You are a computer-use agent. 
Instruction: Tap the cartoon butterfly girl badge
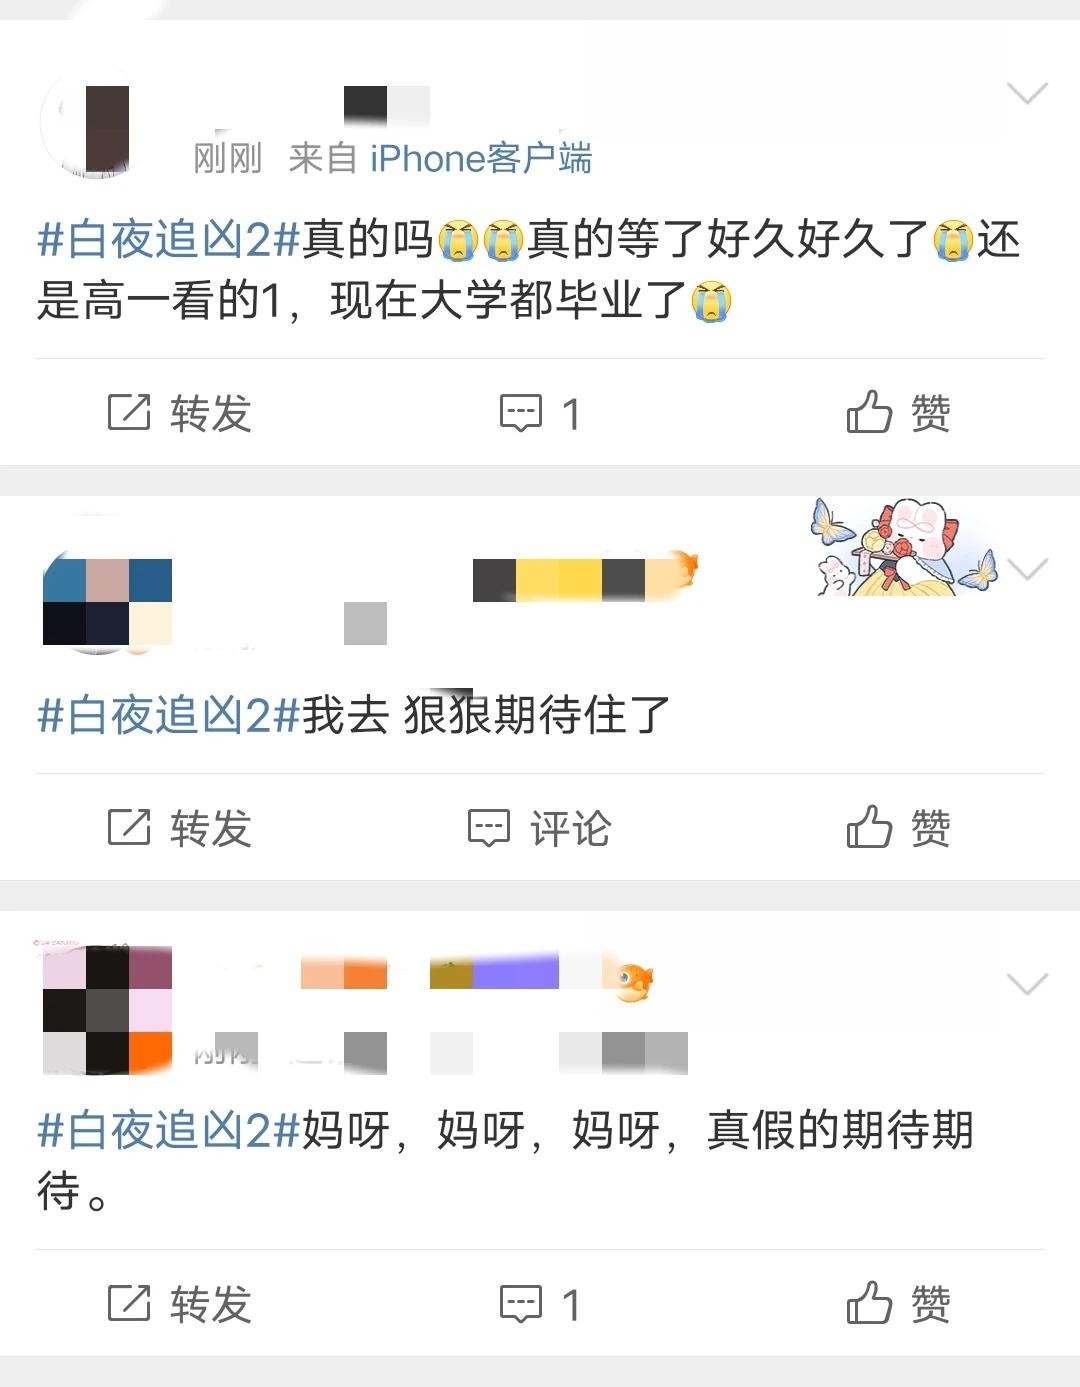coord(904,548)
